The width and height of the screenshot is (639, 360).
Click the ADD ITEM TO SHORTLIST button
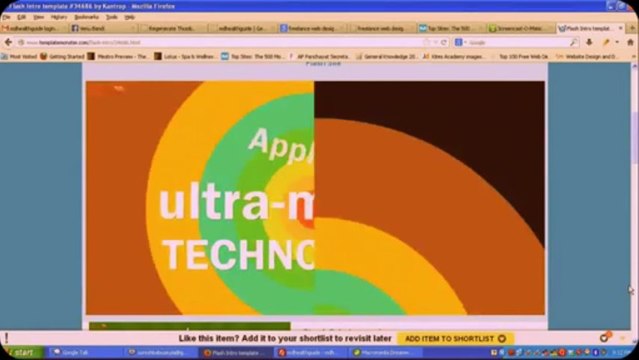tap(455, 339)
